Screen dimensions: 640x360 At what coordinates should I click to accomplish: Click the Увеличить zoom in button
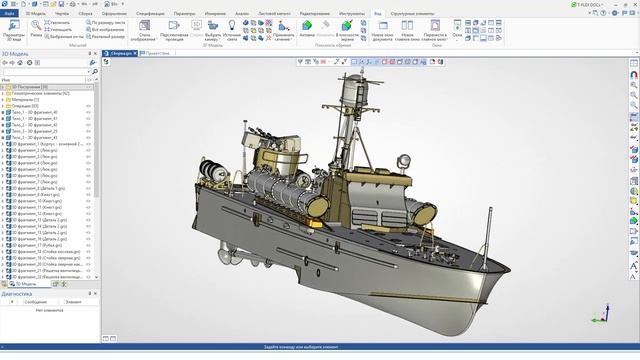[57, 23]
